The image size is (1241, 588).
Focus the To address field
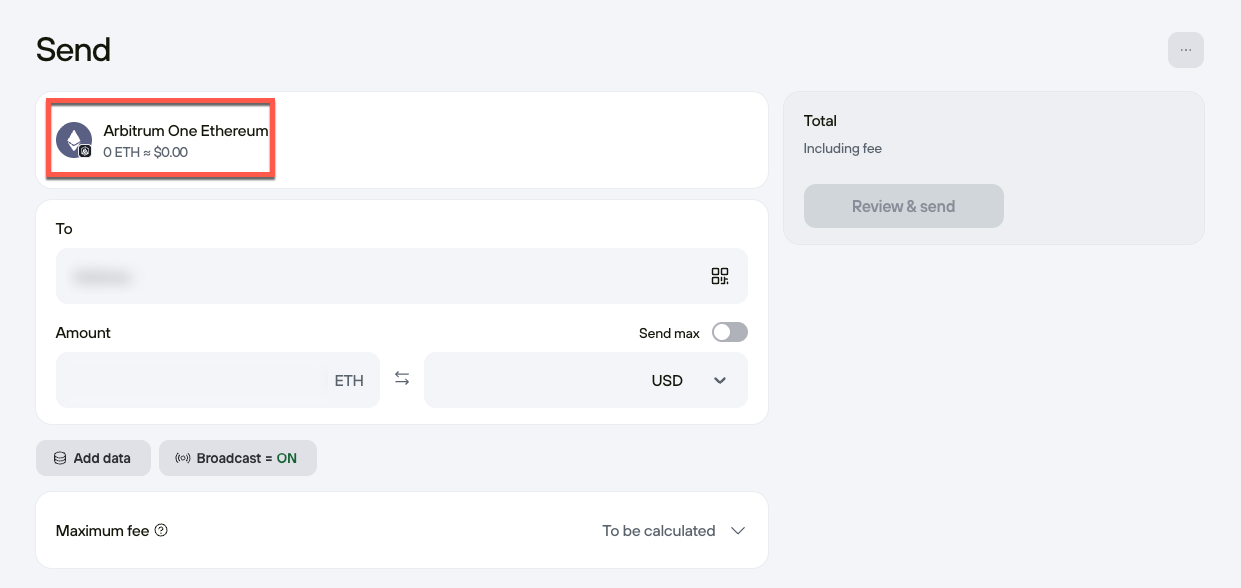click(380, 276)
